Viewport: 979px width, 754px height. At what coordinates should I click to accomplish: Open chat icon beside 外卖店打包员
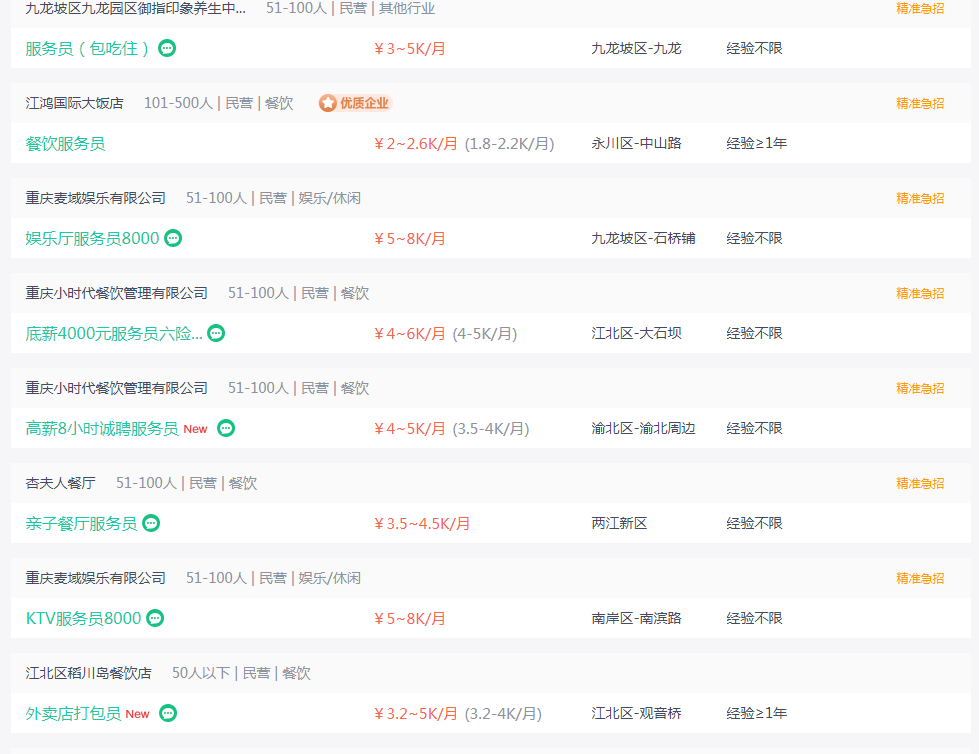[x=168, y=713]
